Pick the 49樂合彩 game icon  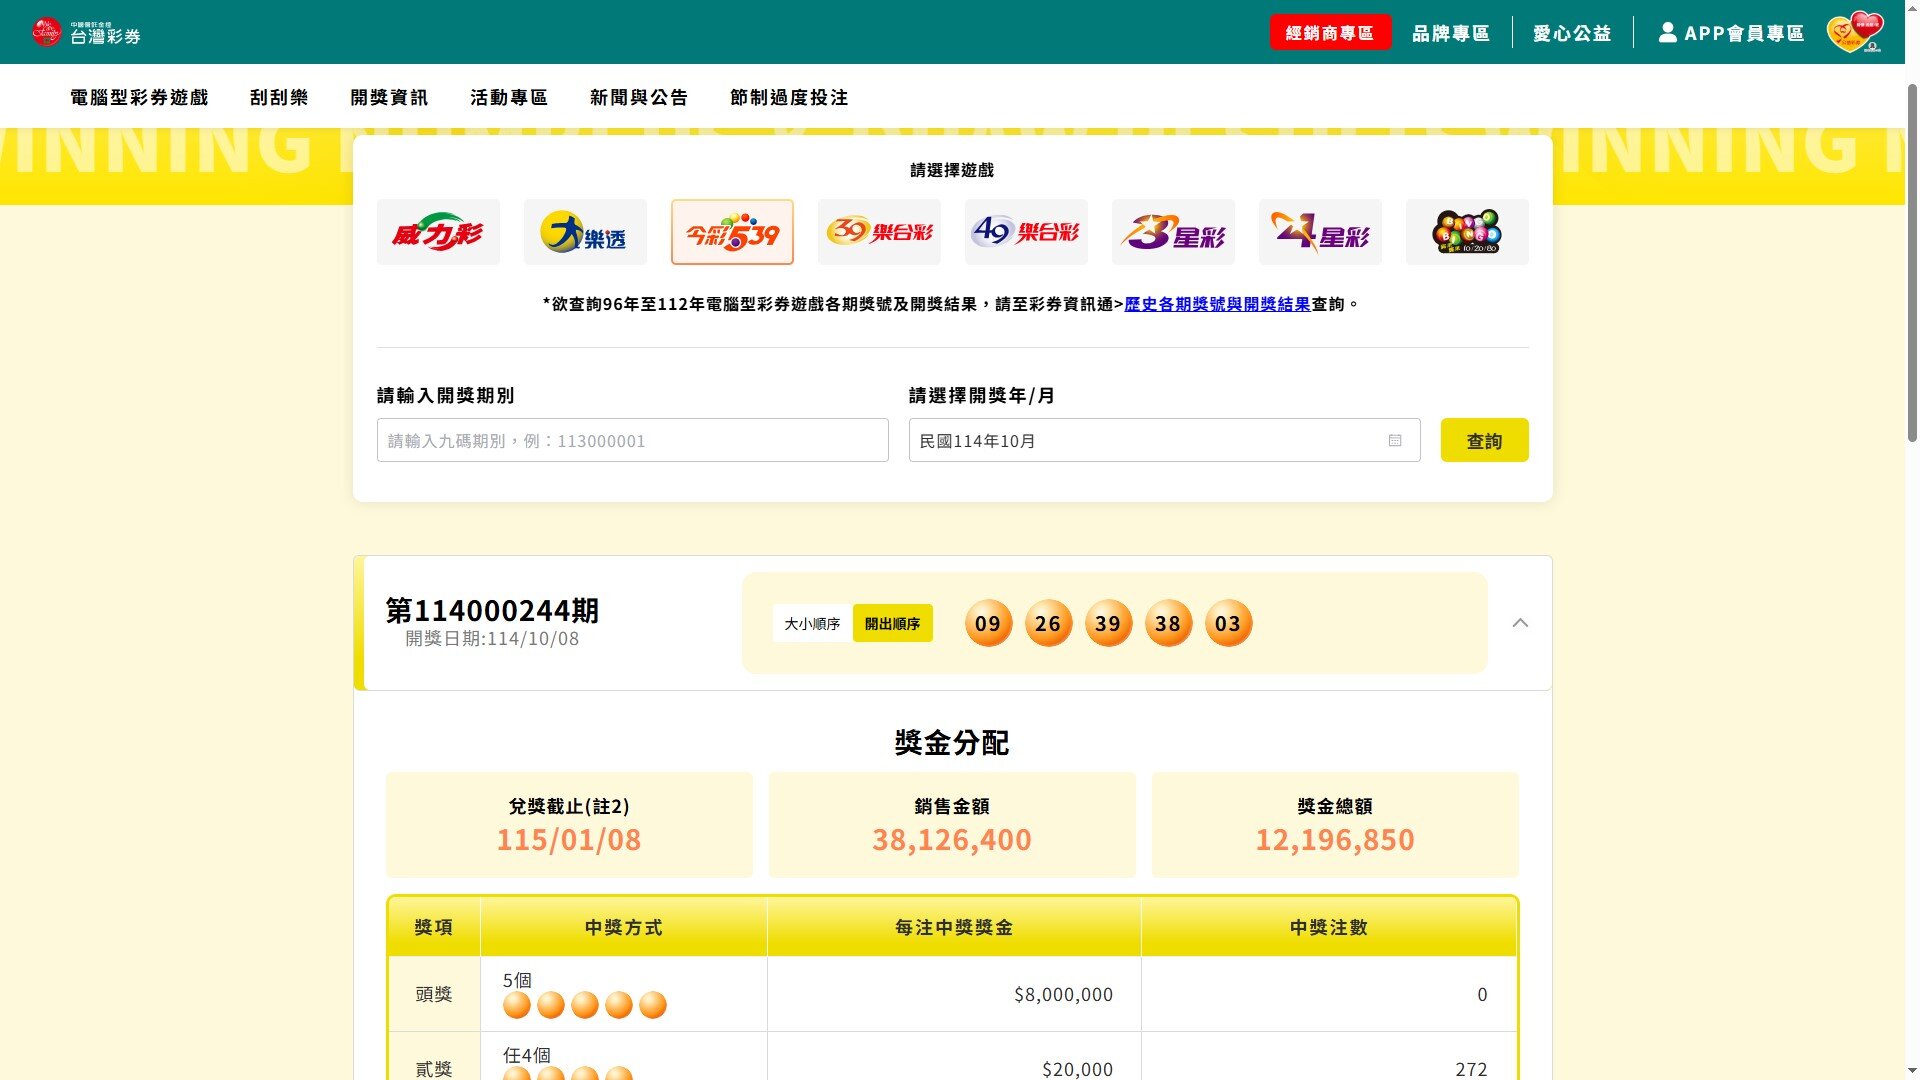pyautogui.click(x=1026, y=232)
